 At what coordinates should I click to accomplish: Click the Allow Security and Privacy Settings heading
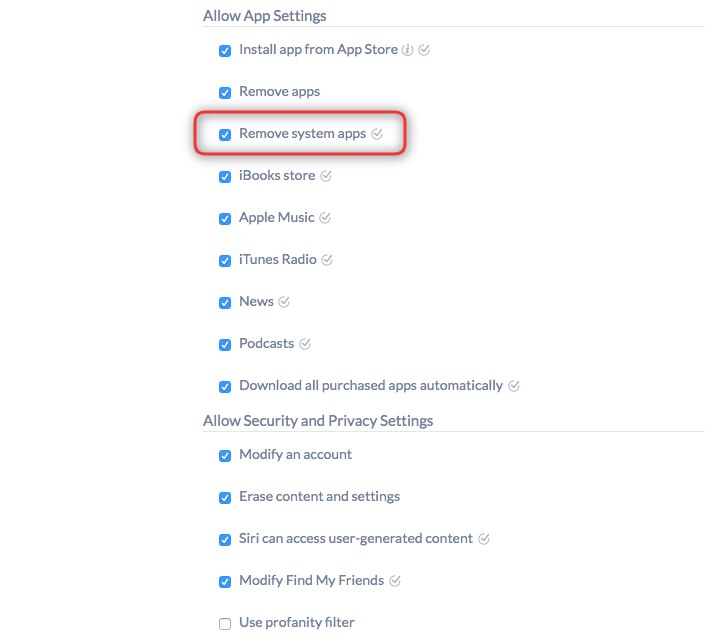[x=318, y=421]
